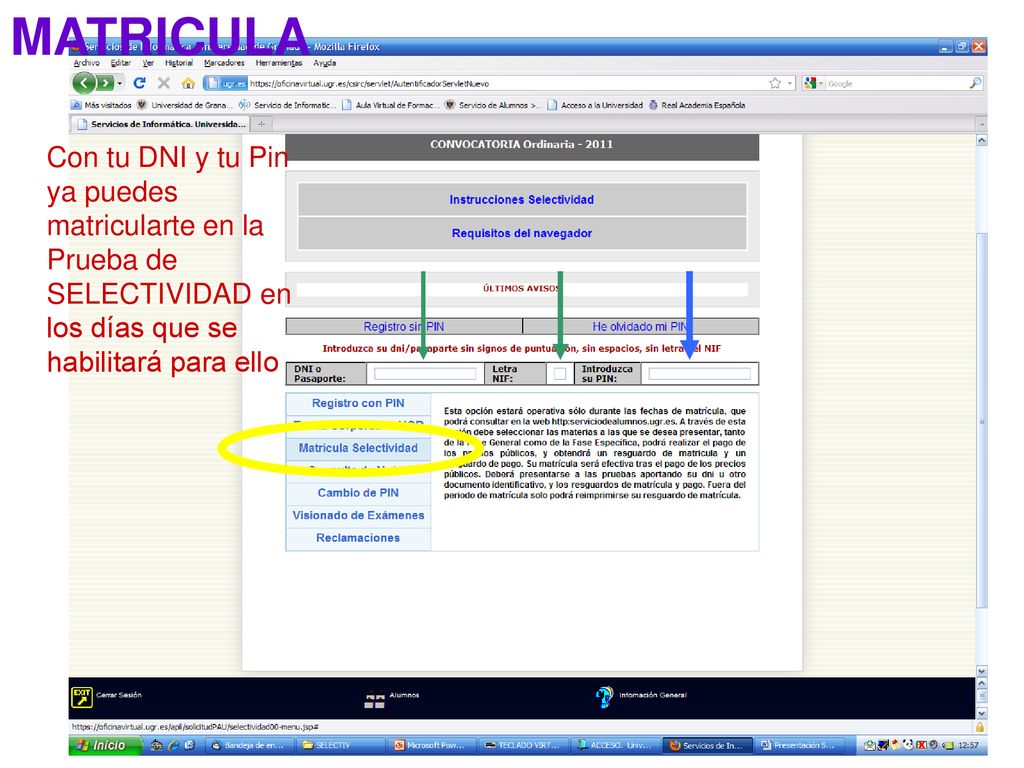
Task: Click the address bar URL field
Action: tap(506, 83)
